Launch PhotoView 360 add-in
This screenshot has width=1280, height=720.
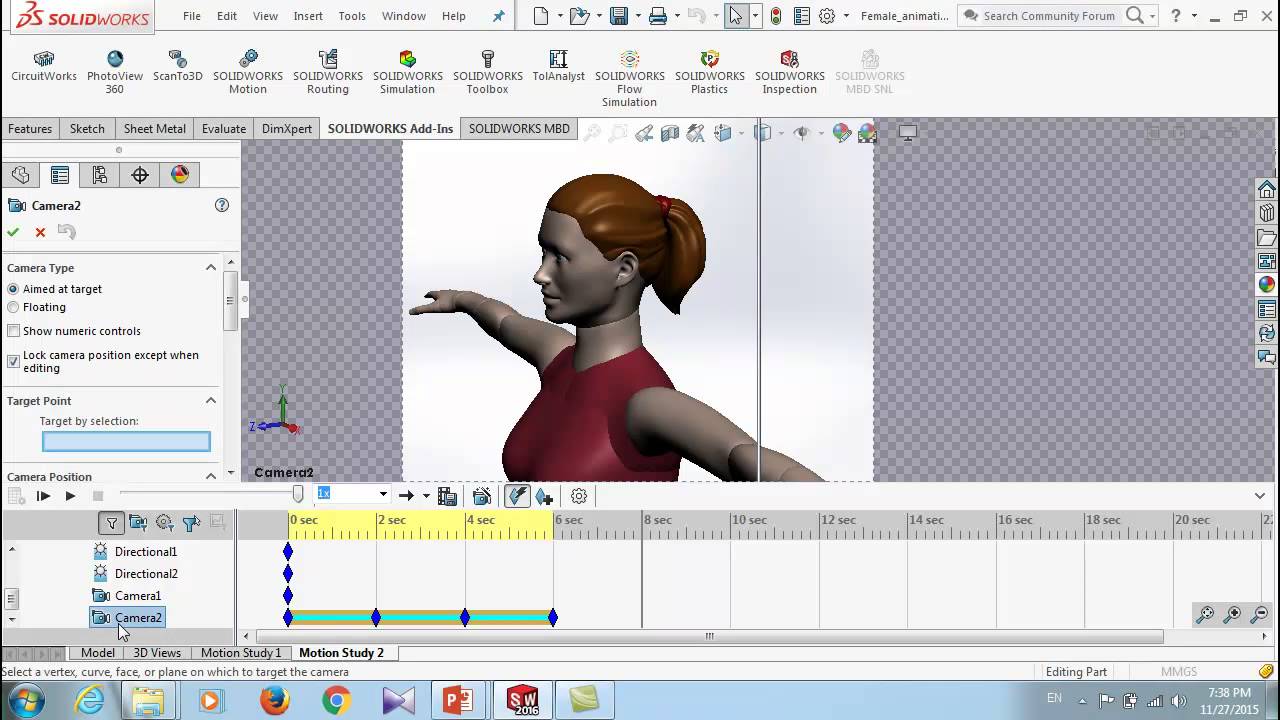pos(115,73)
